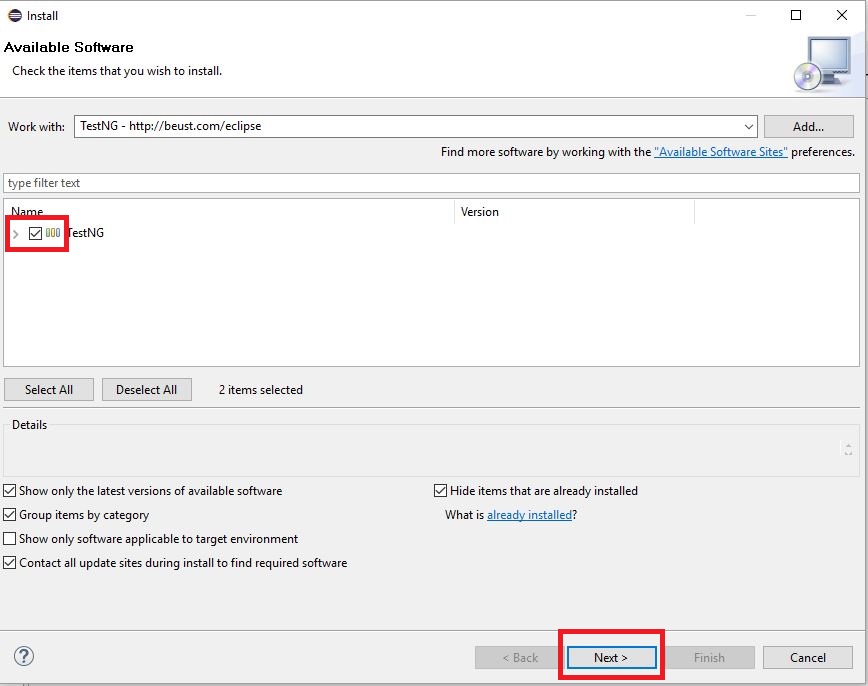Disable Contact all update sites during install

pos(9,563)
